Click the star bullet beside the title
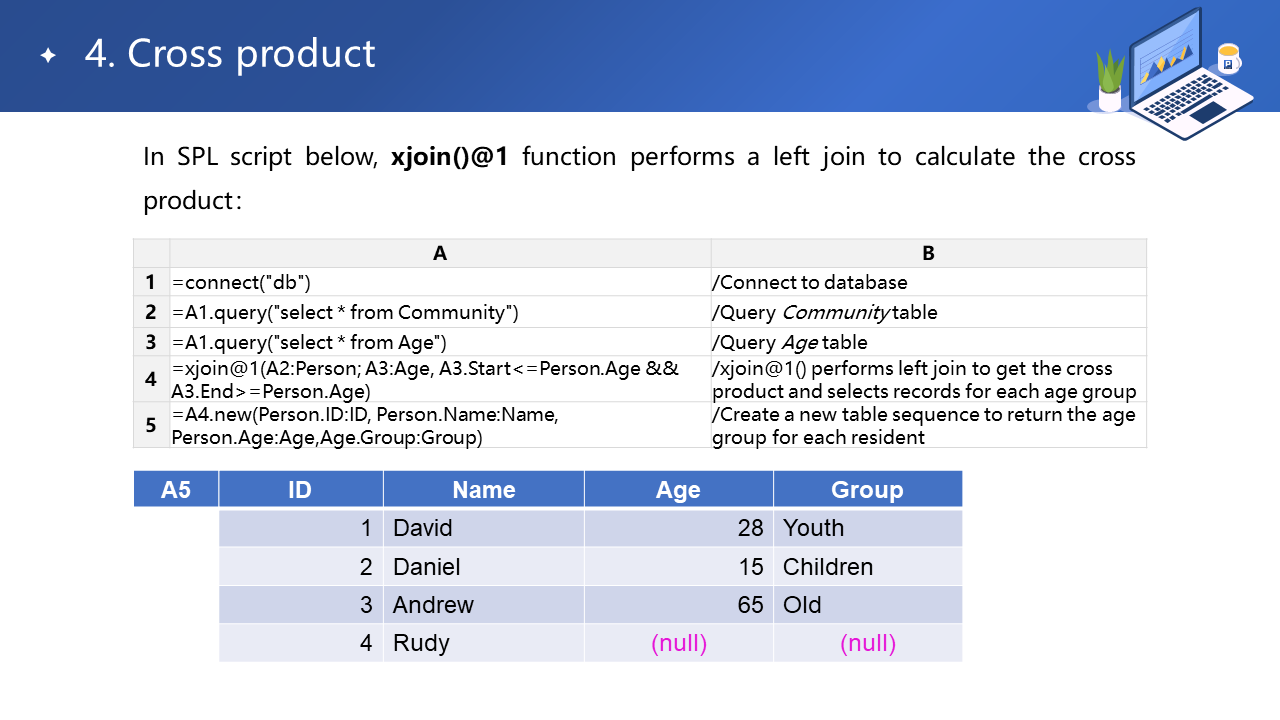Image resolution: width=1280 pixels, height=720 pixels. coord(48,56)
